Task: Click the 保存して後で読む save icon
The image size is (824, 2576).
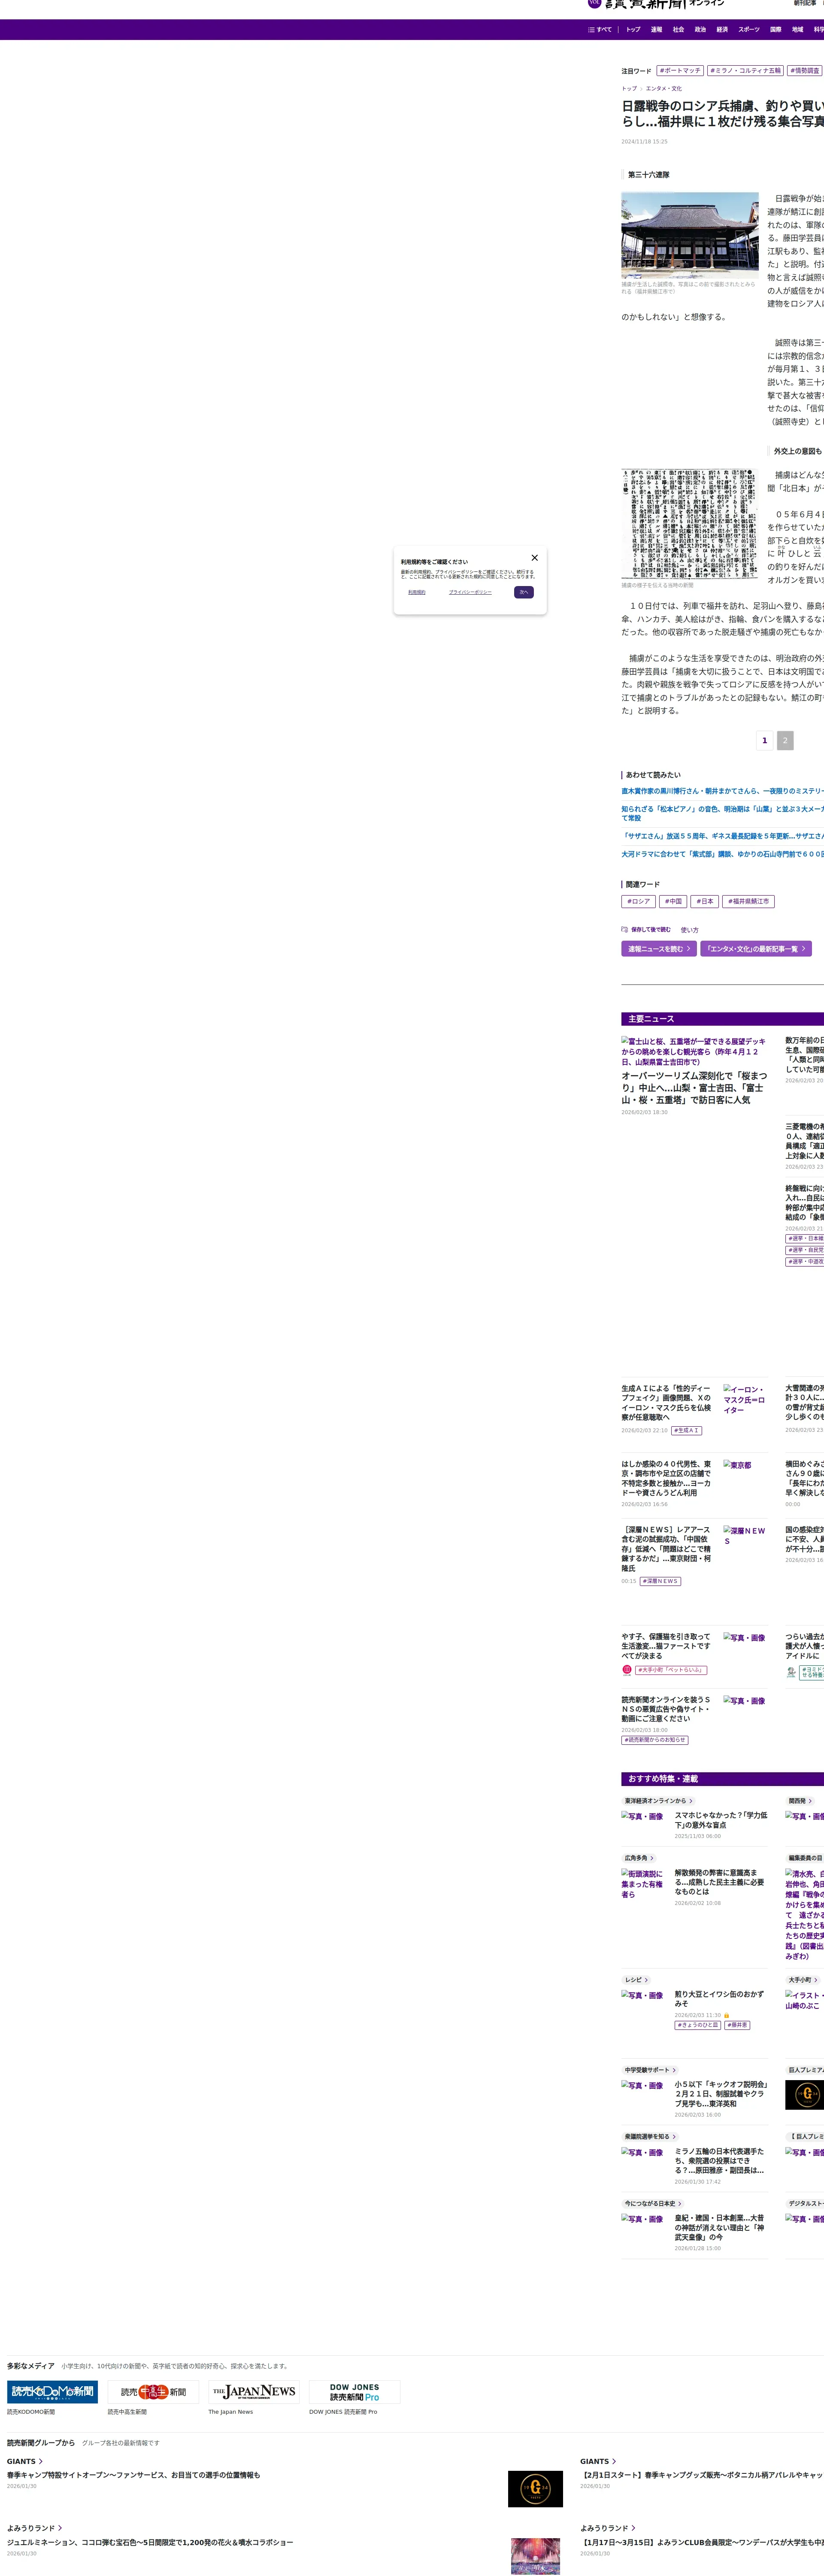Action: pyautogui.click(x=624, y=929)
